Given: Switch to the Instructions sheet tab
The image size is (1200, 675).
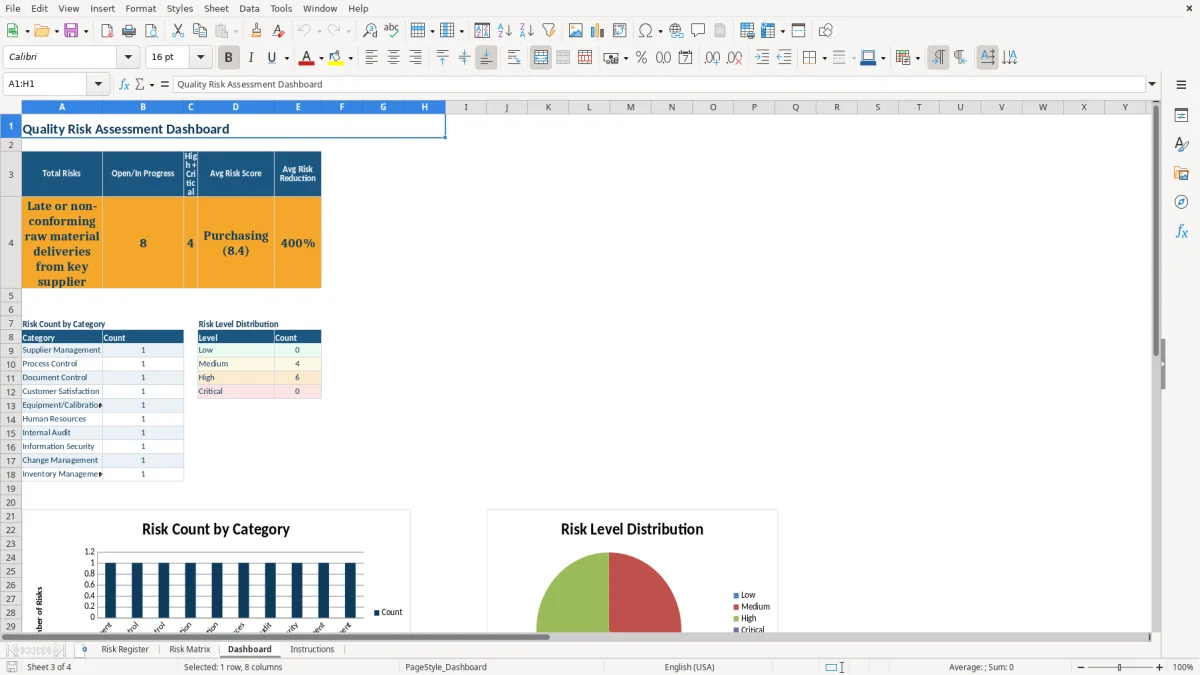Looking at the screenshot, I should [x=312, y=649].
